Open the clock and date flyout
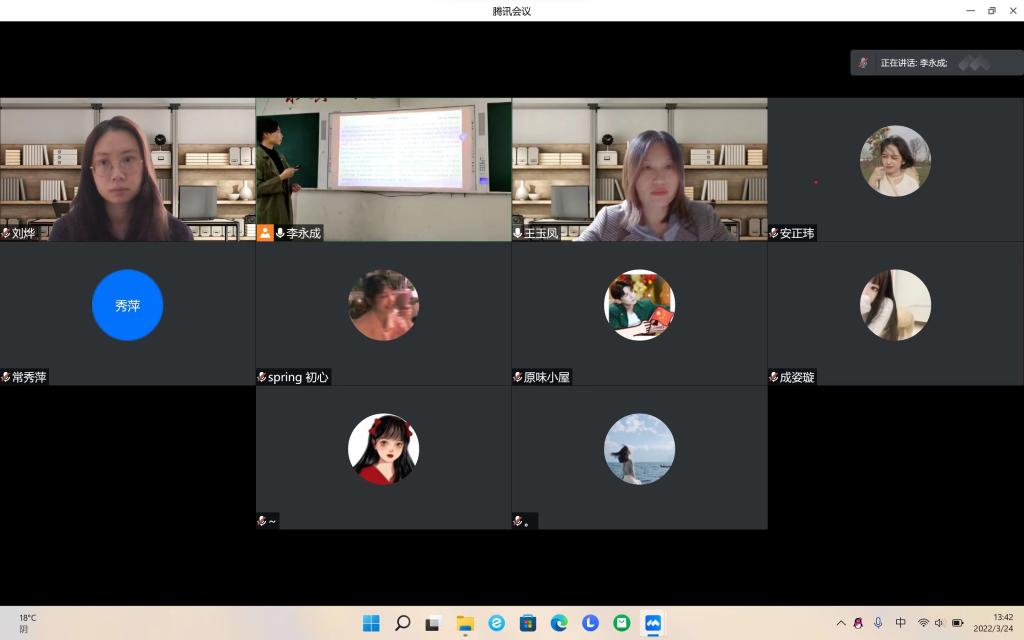Image resolution: width=1024 pixels, height=640 pixels. (x=1002, y=623)
